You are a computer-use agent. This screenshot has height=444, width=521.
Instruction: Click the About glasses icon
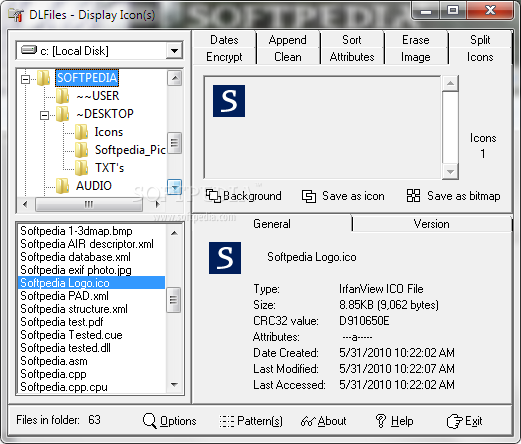(x=307, y=421)
